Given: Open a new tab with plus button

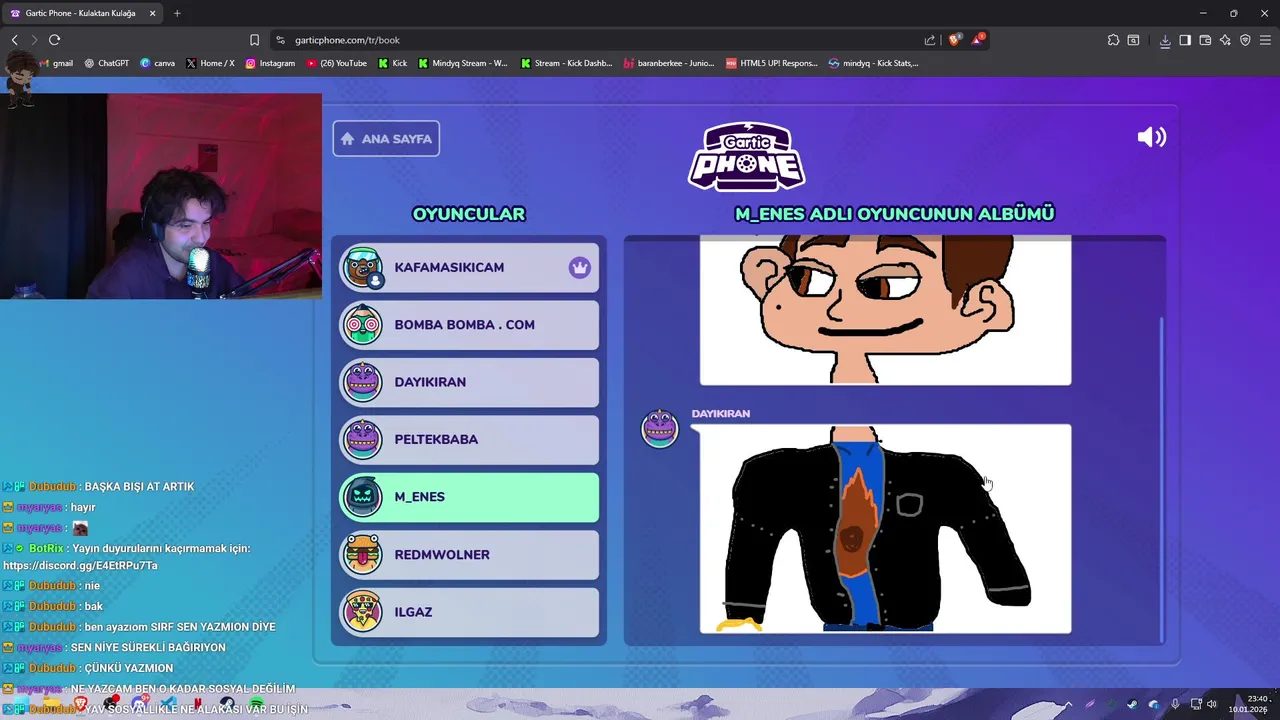Looking at the screenshot, I should (x=177, y=13).
